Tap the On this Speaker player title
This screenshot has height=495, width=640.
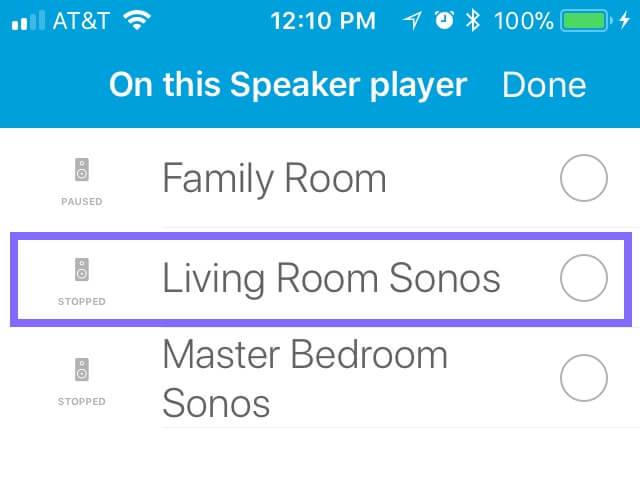coord(288,86)
